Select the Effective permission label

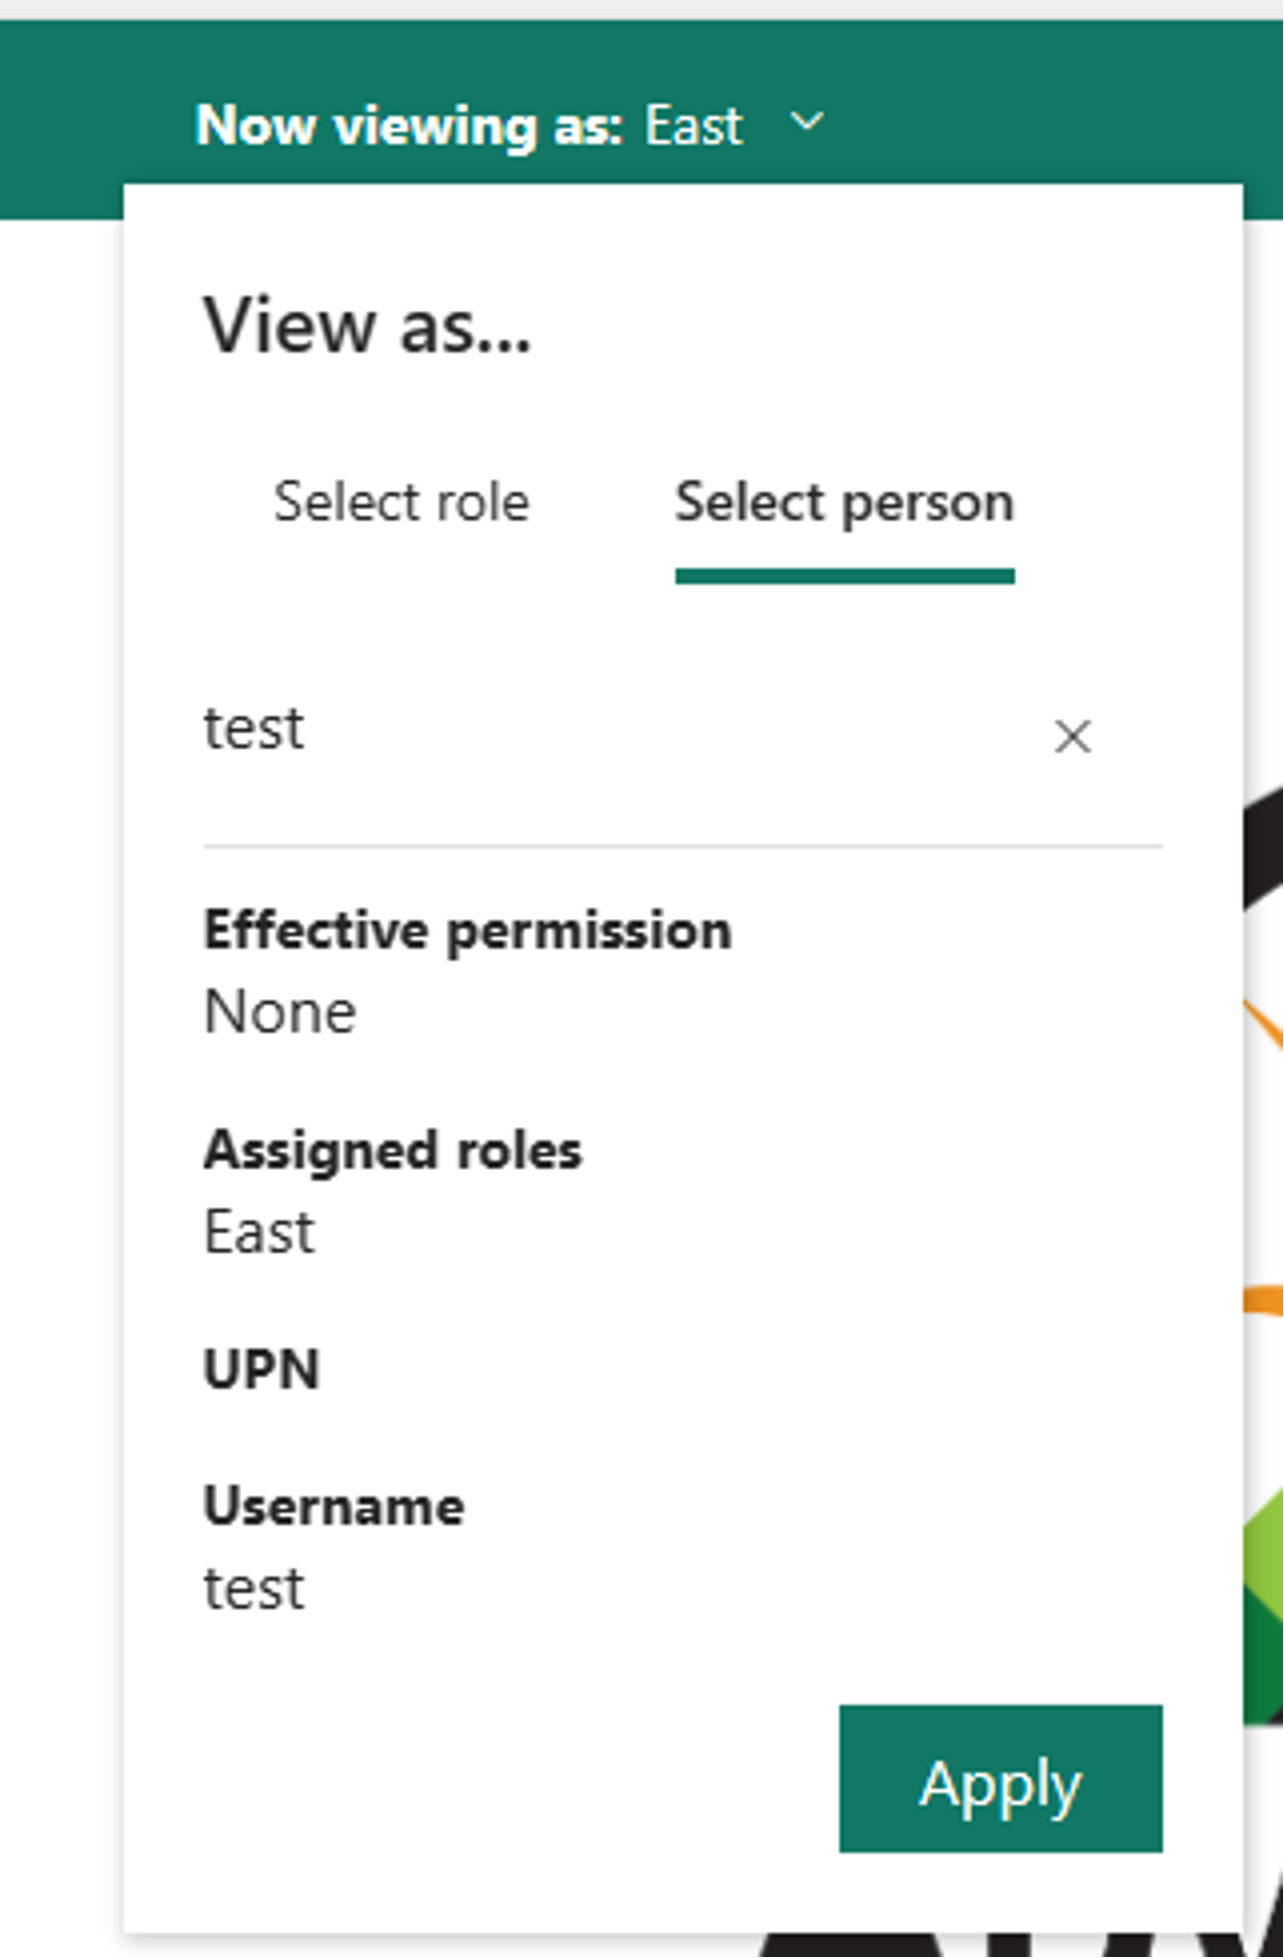pyautogui.click(x=468, y=930)
